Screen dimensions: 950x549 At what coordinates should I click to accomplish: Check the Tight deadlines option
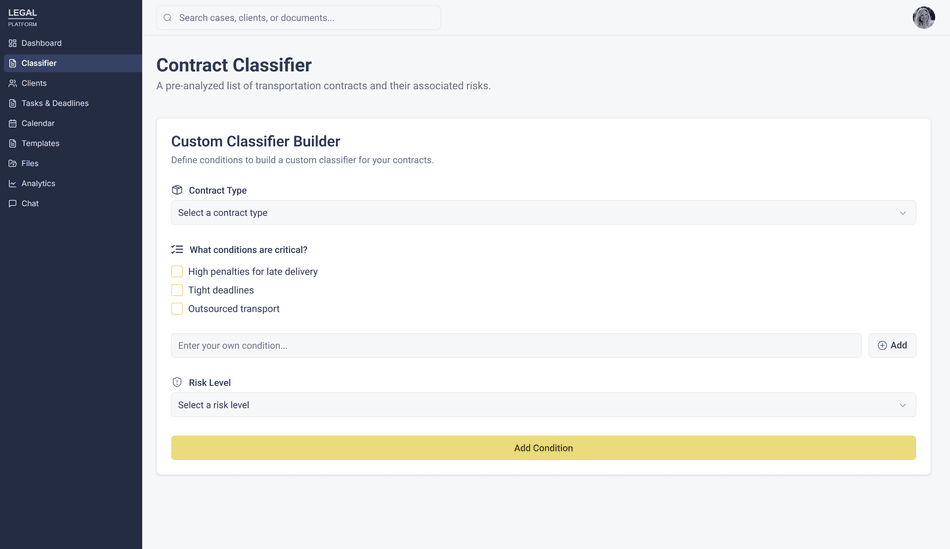[177, 290]
